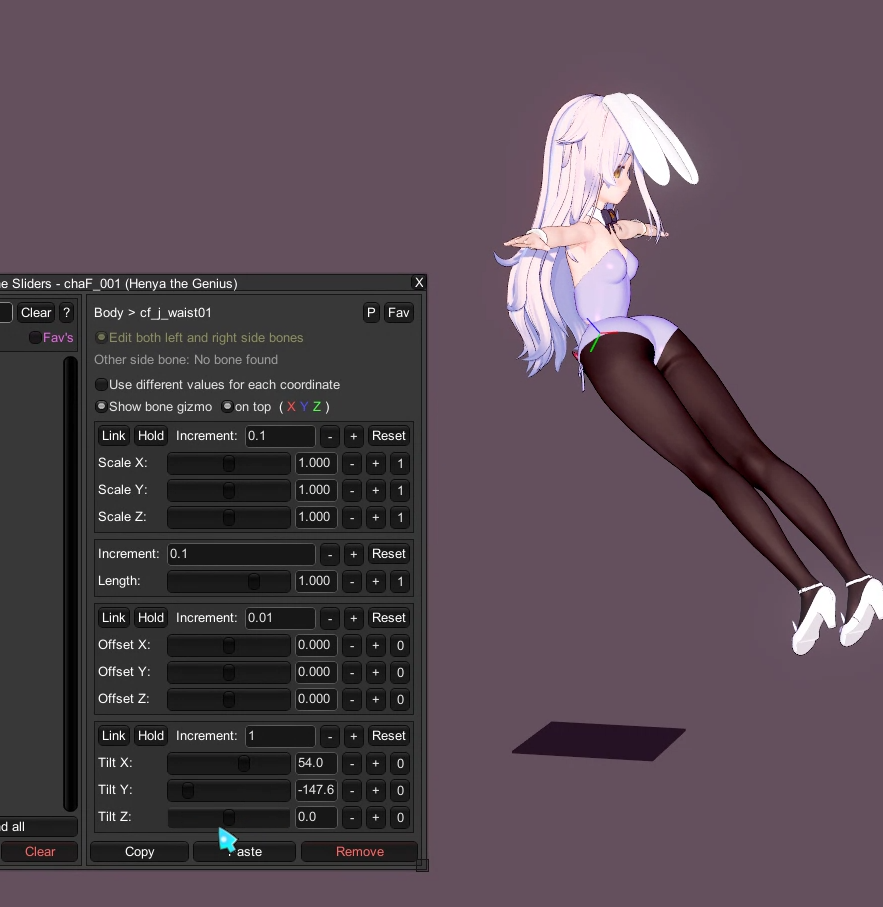883x907 pixels.
Task: Click the P button next to Fav
Action: 371,313
